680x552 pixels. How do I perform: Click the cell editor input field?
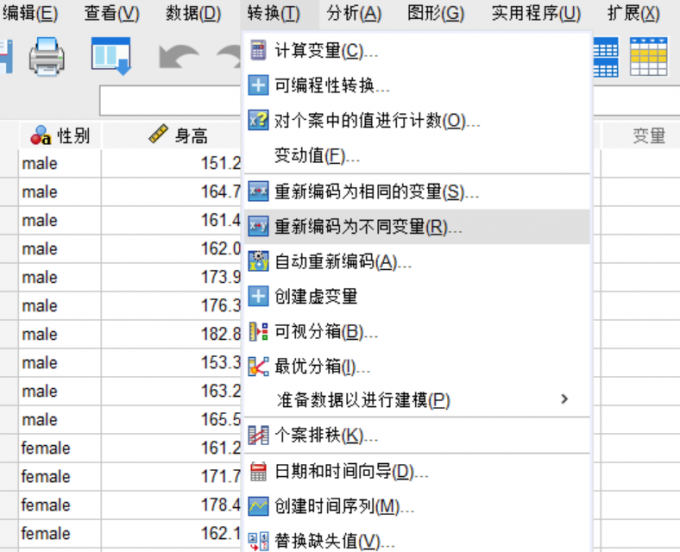click(x=170, y=100)
